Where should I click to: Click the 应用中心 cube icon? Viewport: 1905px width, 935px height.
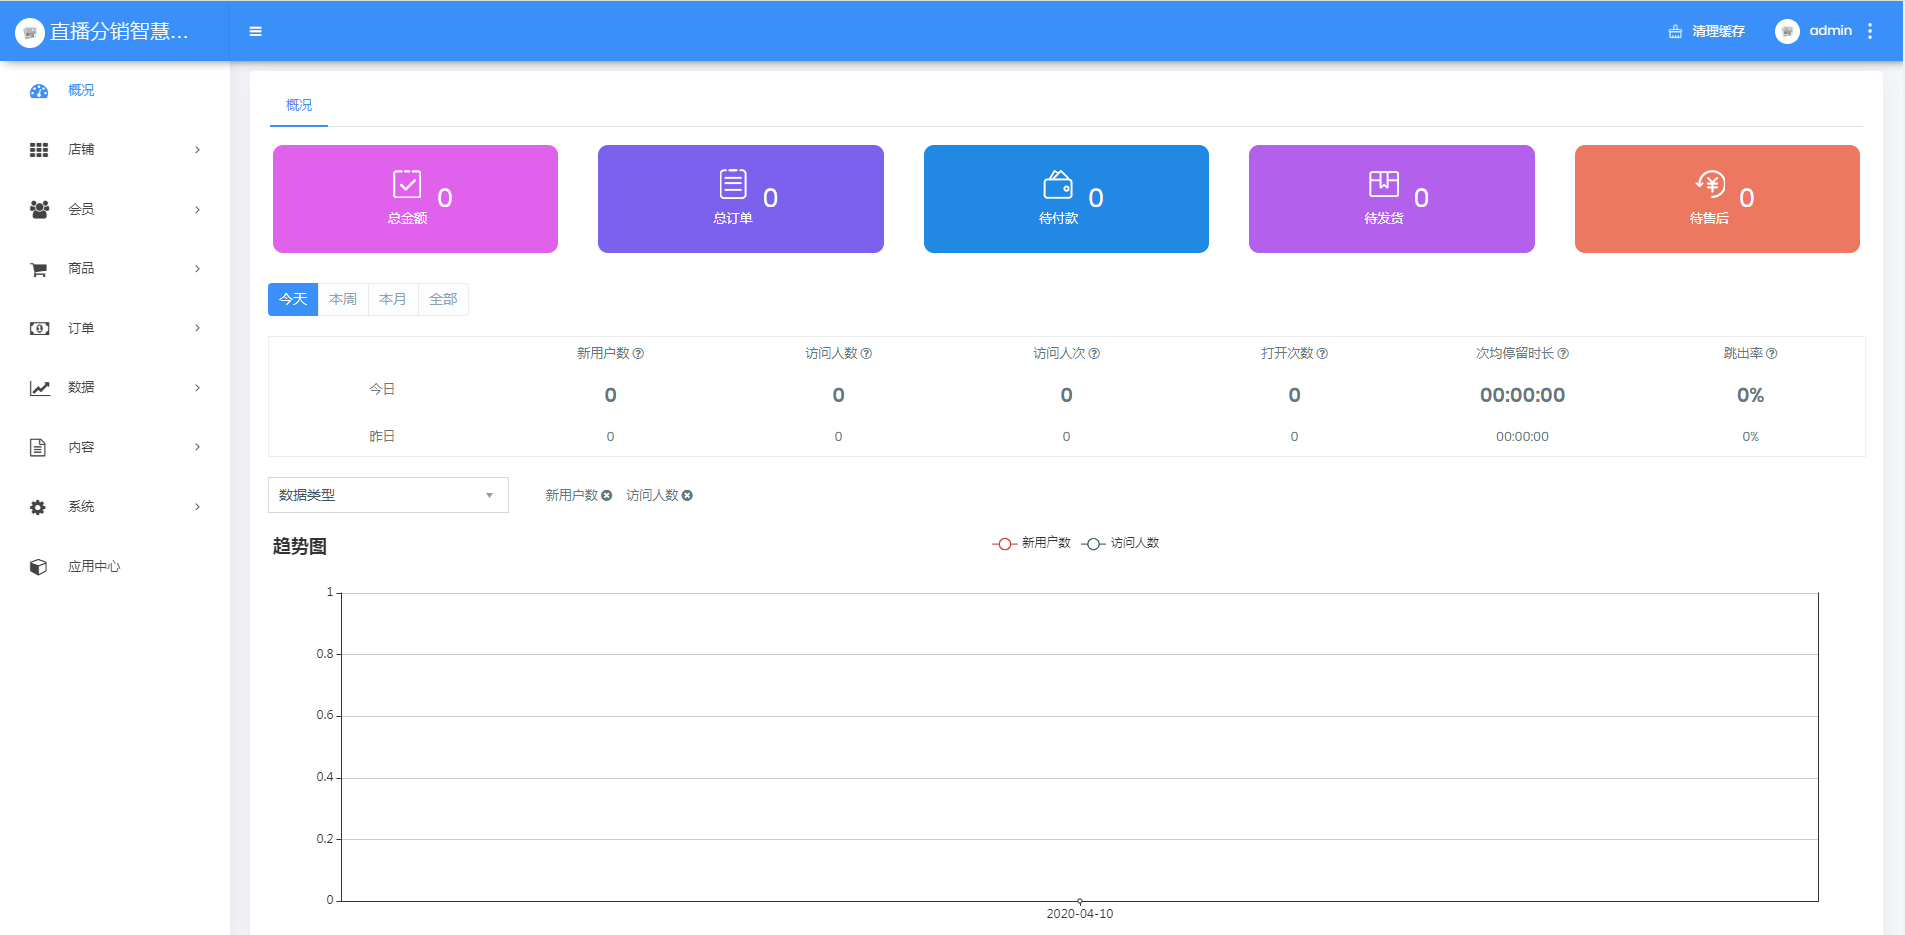click(x=39, y=567)
